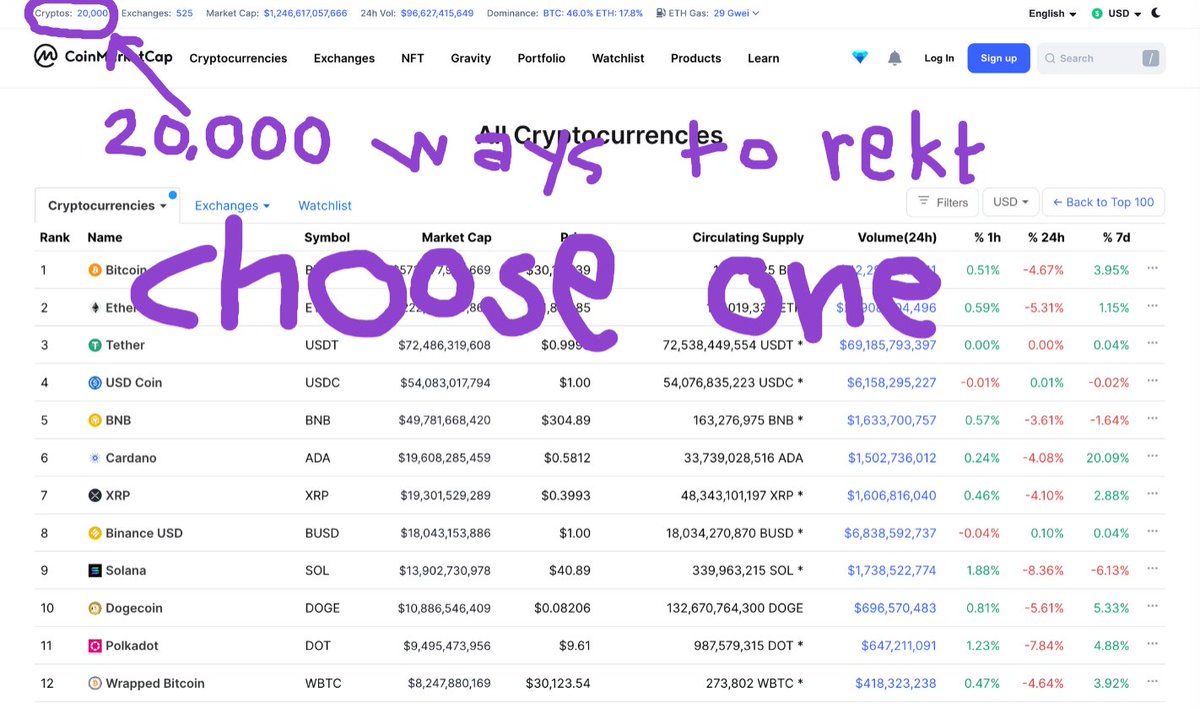Sort by % 7d column header

tap(1116, 237)
